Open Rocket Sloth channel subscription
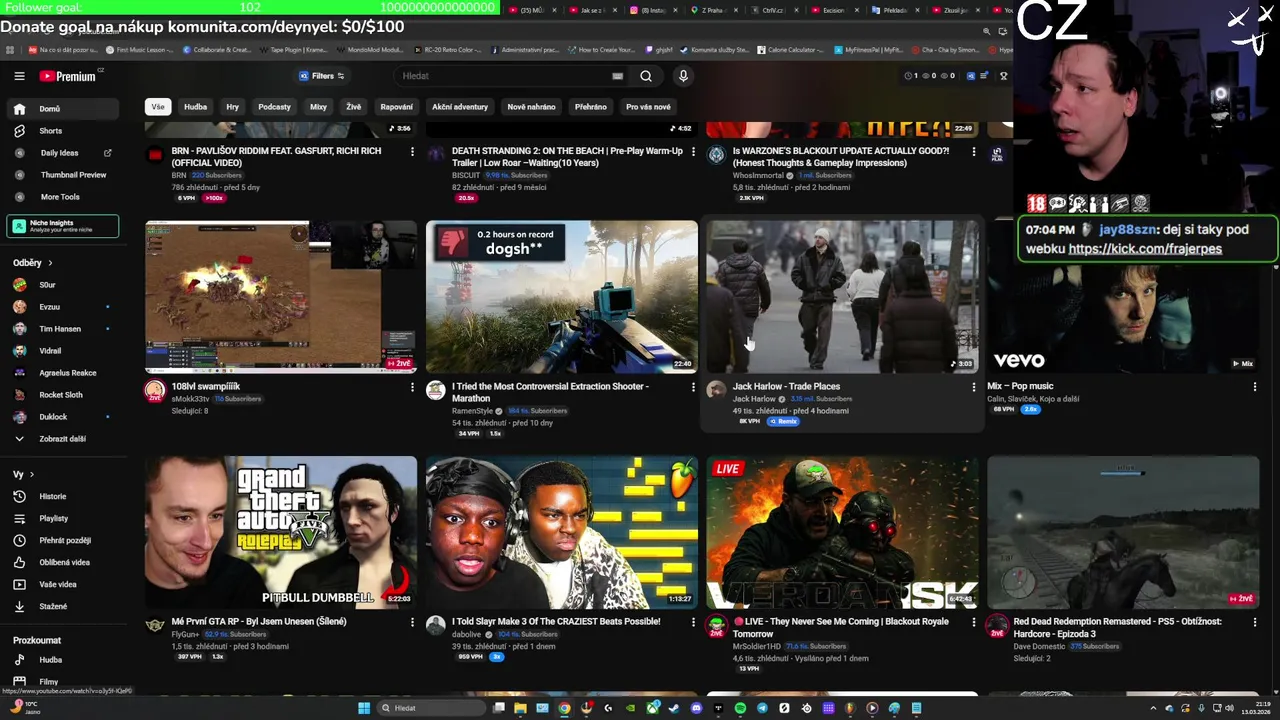The image size is (1280, 720). 61,395
